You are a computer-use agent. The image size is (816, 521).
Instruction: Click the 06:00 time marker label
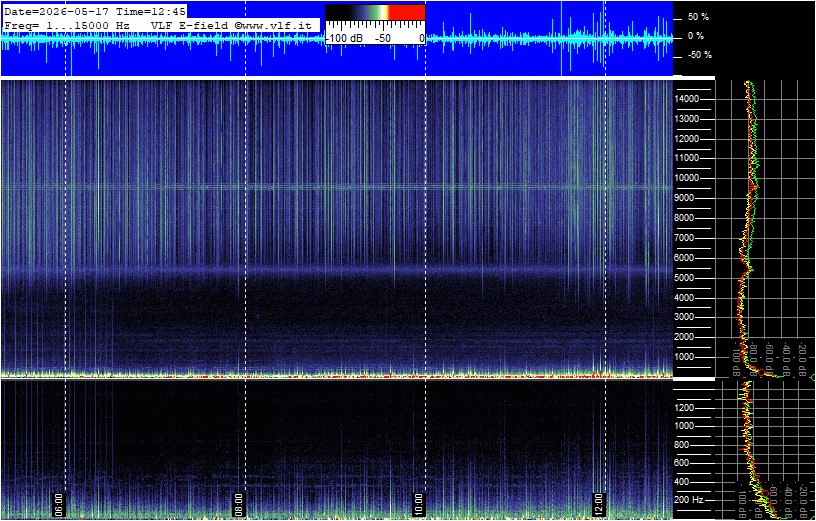tap(58, 504)
